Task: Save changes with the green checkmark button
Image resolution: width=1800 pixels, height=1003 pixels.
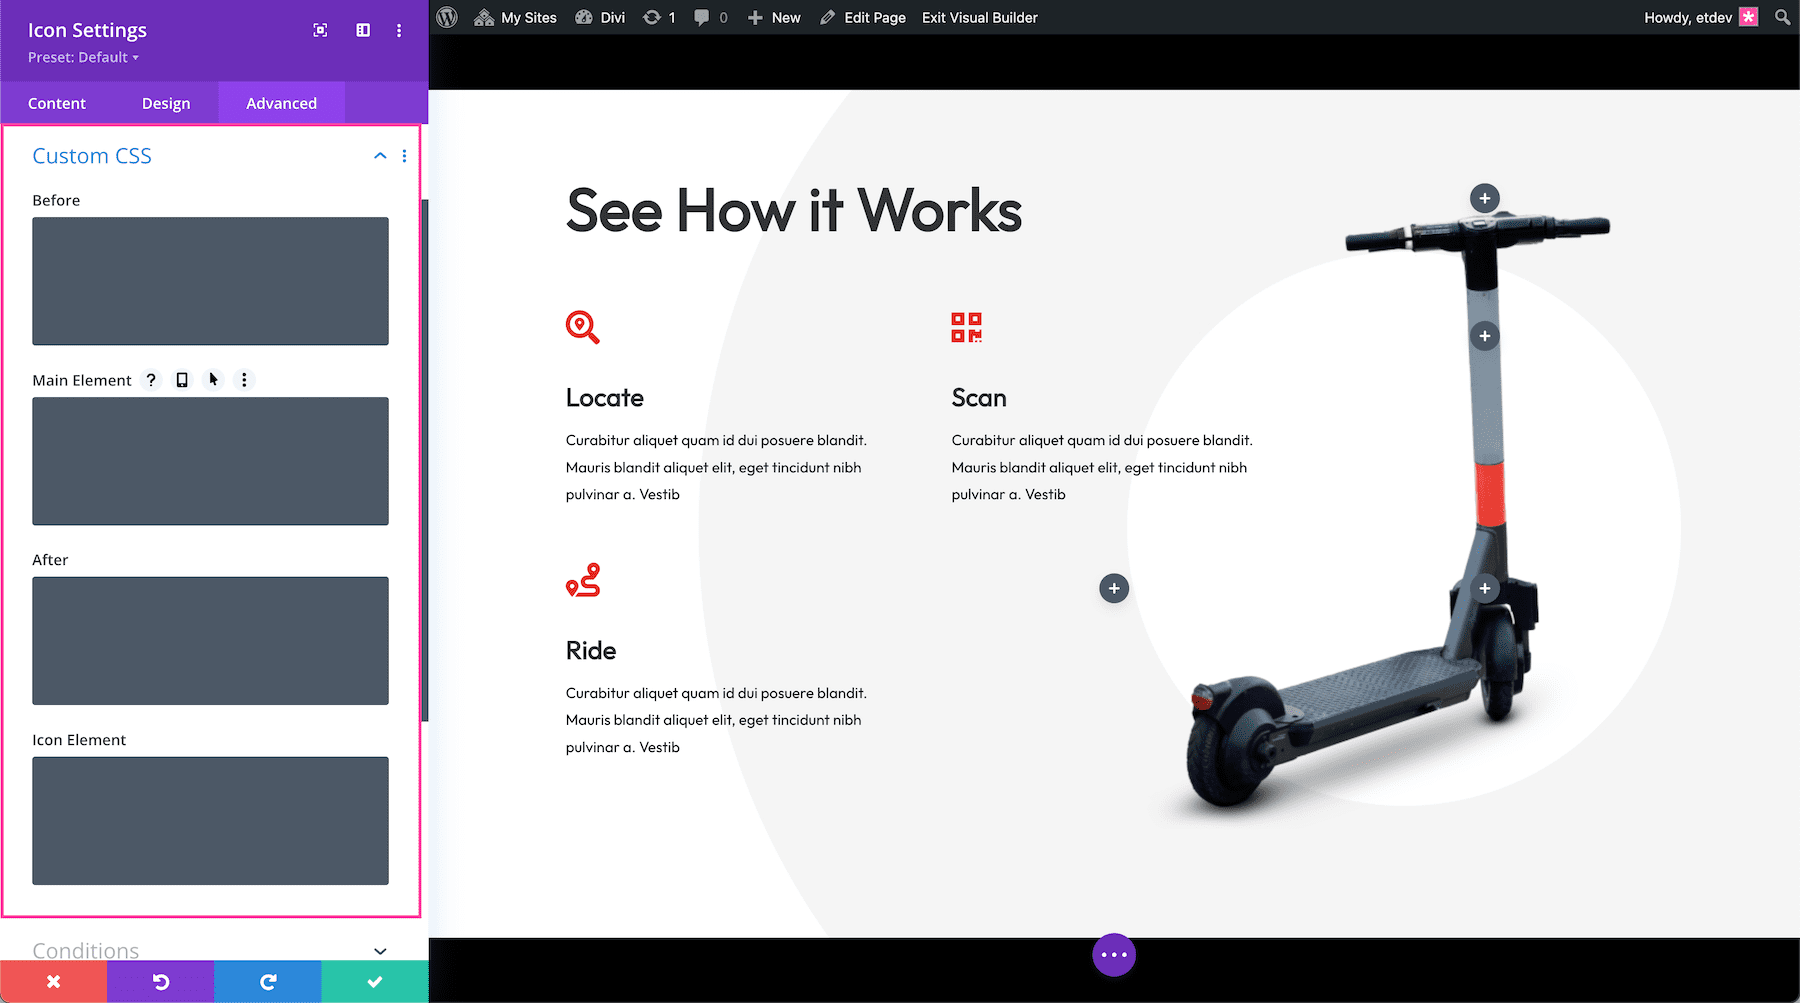Action: 374,981
